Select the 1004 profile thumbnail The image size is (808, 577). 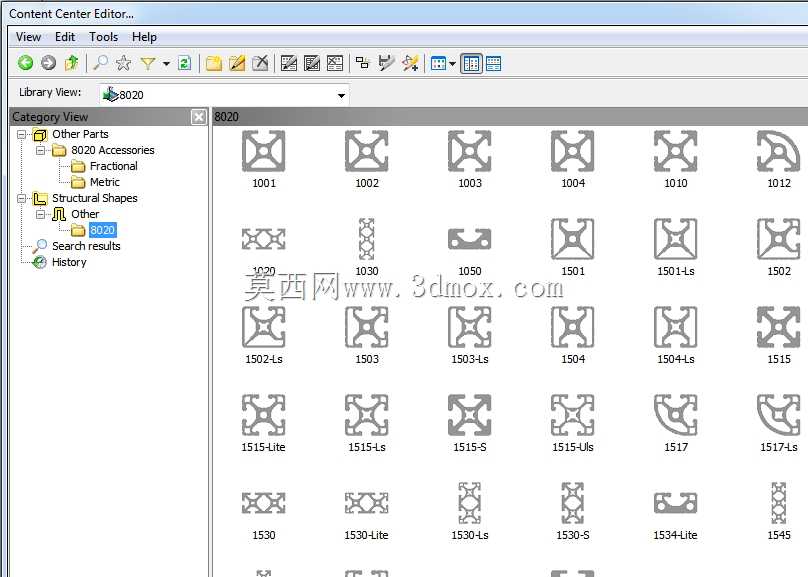tap(573, 151)
